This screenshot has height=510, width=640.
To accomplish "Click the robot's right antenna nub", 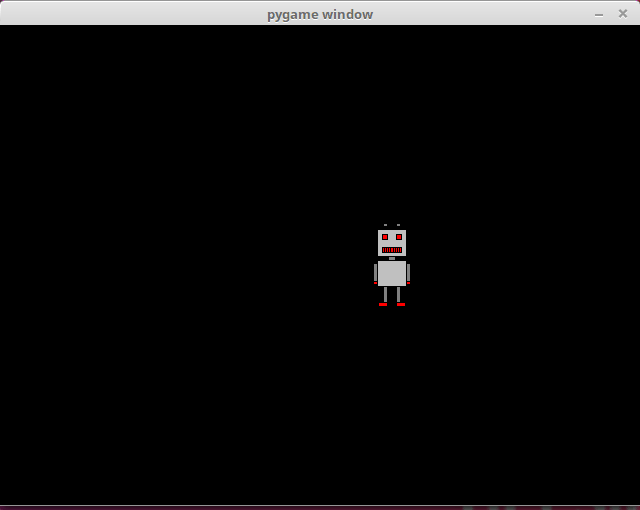I will click(x=399, y=226).
